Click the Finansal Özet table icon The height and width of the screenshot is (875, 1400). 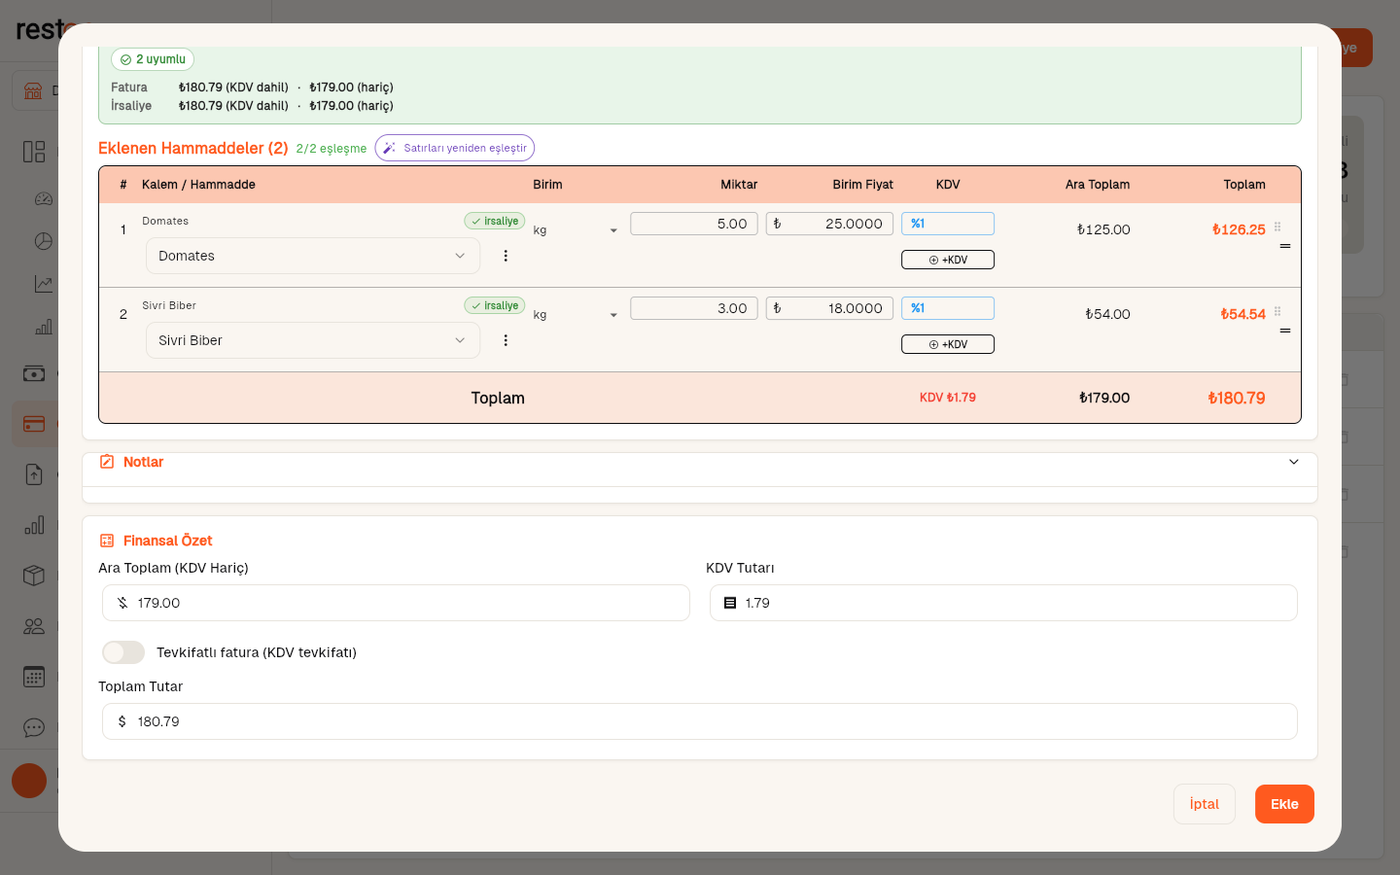(x=107, y=541)
